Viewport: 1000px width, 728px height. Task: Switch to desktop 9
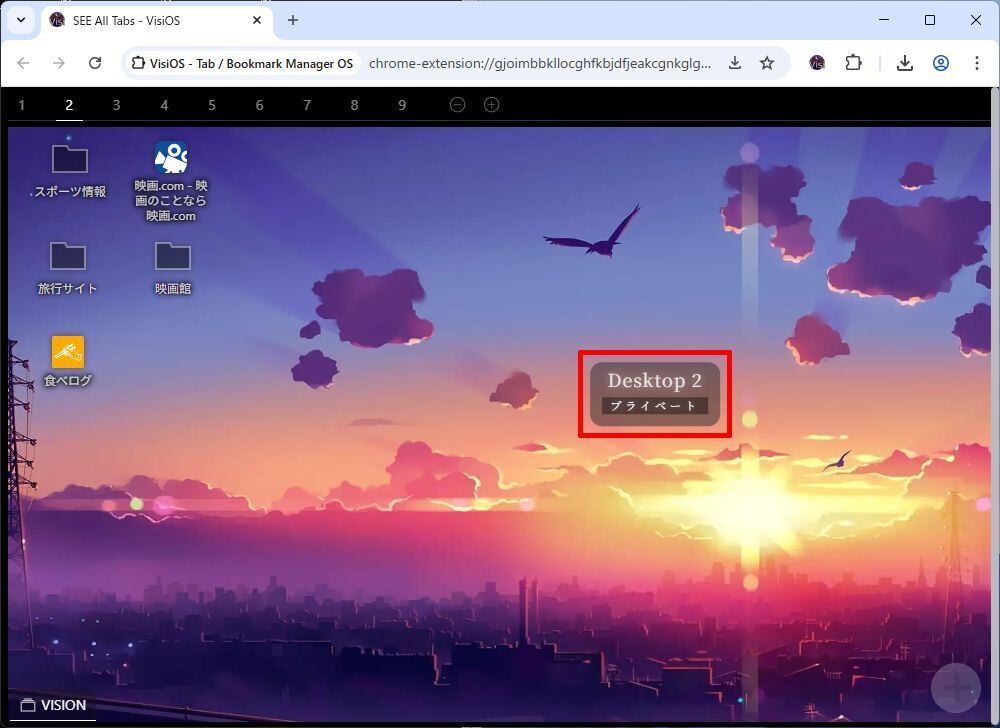(x=402, y=105)
